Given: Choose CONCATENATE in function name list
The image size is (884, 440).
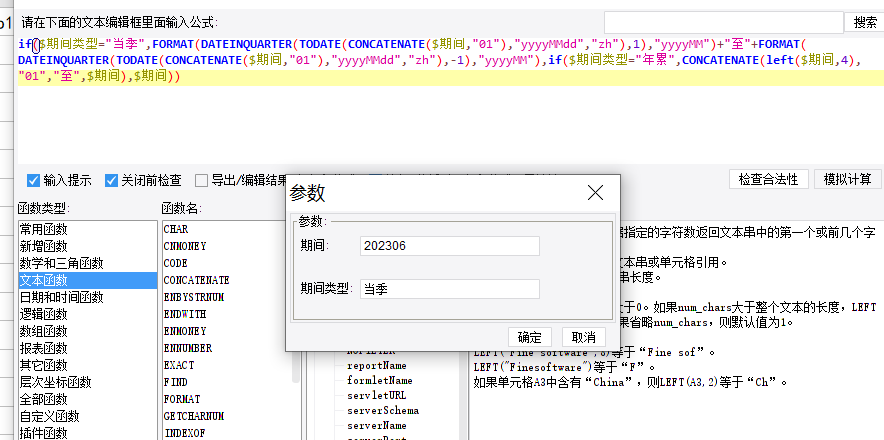Looking at the screenshot, I should point(196,280).
